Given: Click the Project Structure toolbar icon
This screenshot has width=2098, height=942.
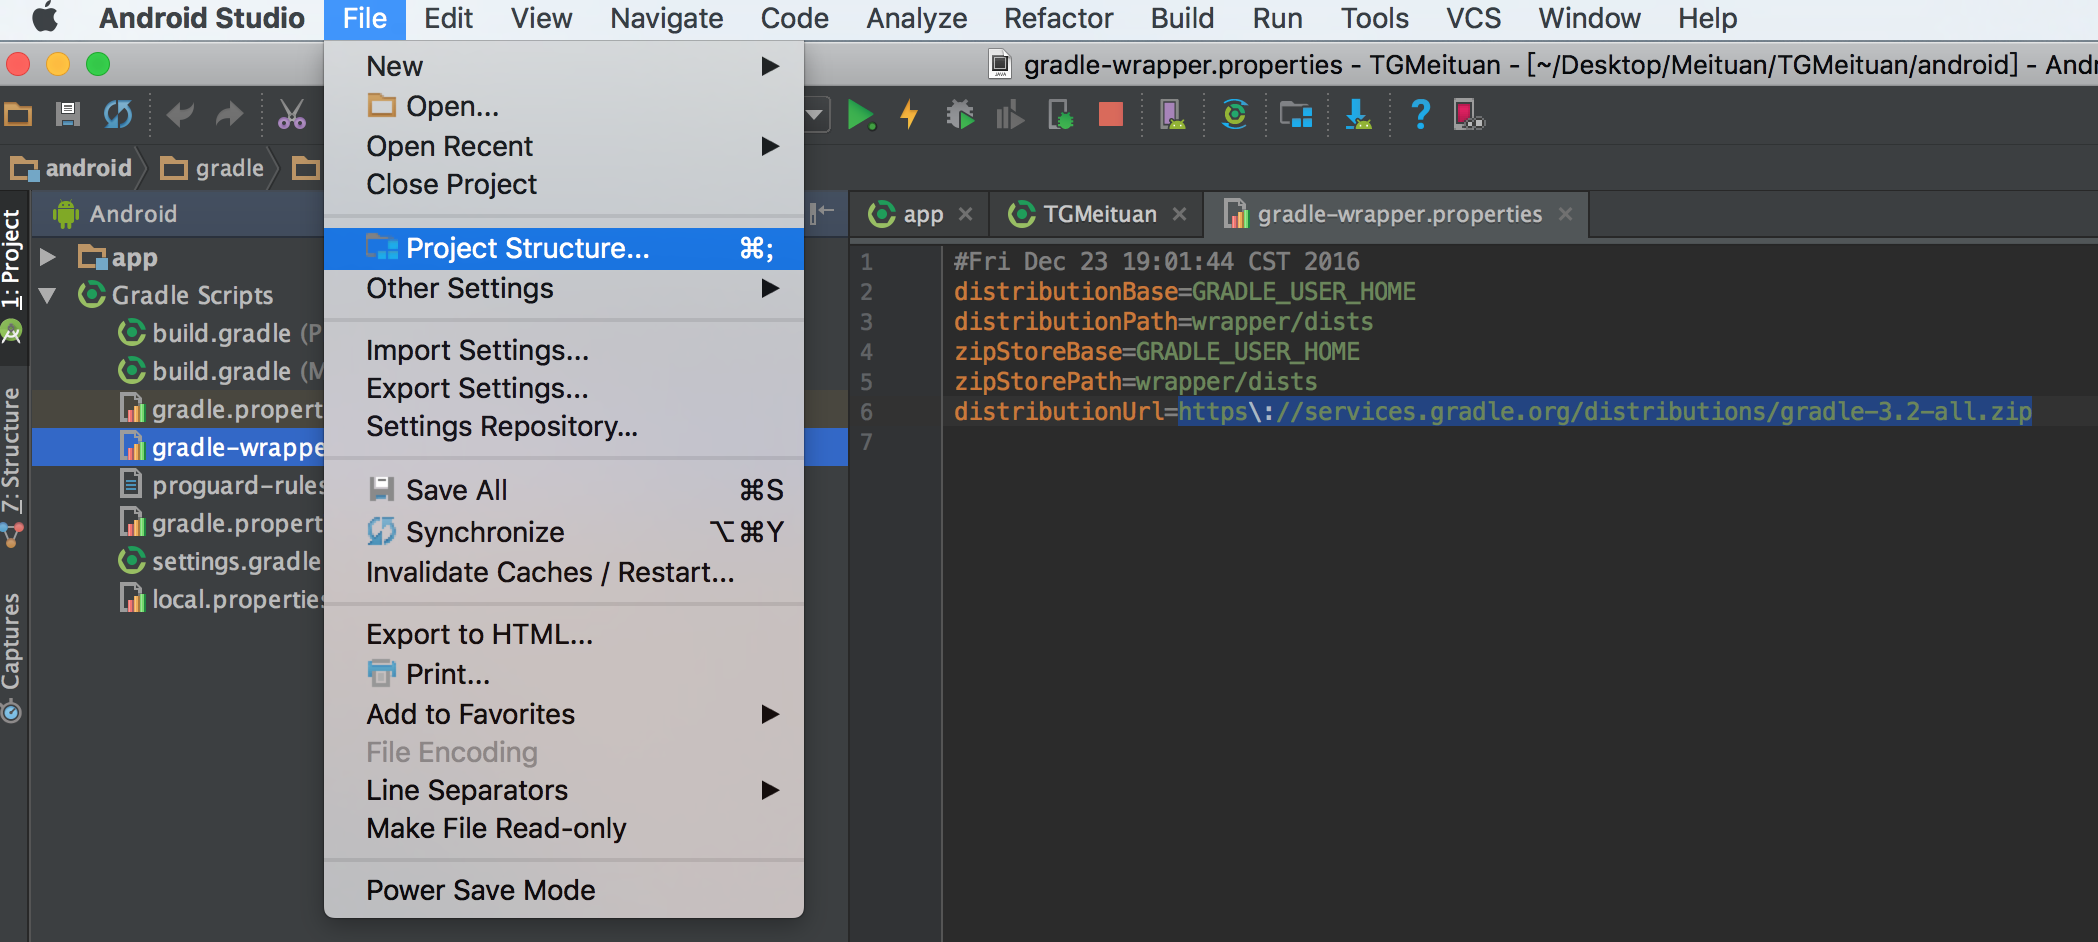Looking at the screenshot, I should (1296, 115).
